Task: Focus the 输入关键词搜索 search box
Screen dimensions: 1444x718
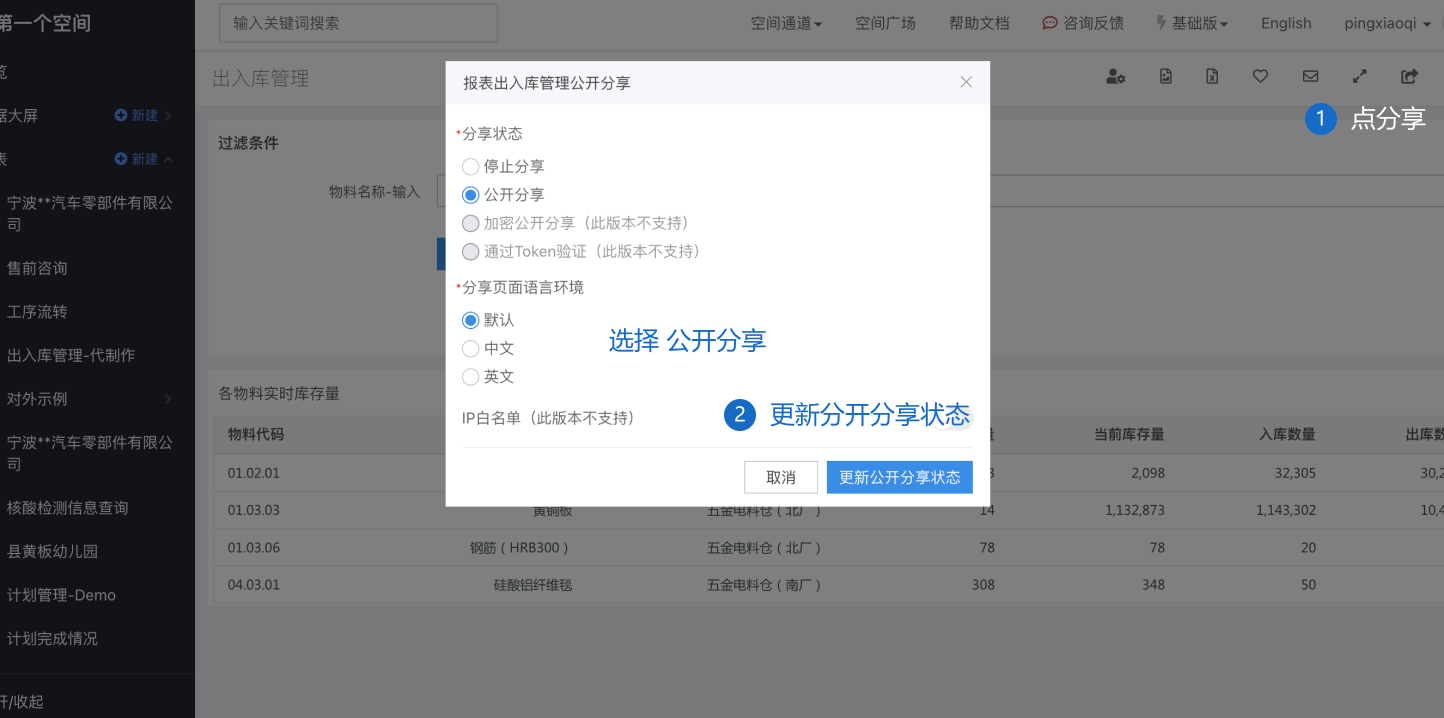Action: click(358, 23)
